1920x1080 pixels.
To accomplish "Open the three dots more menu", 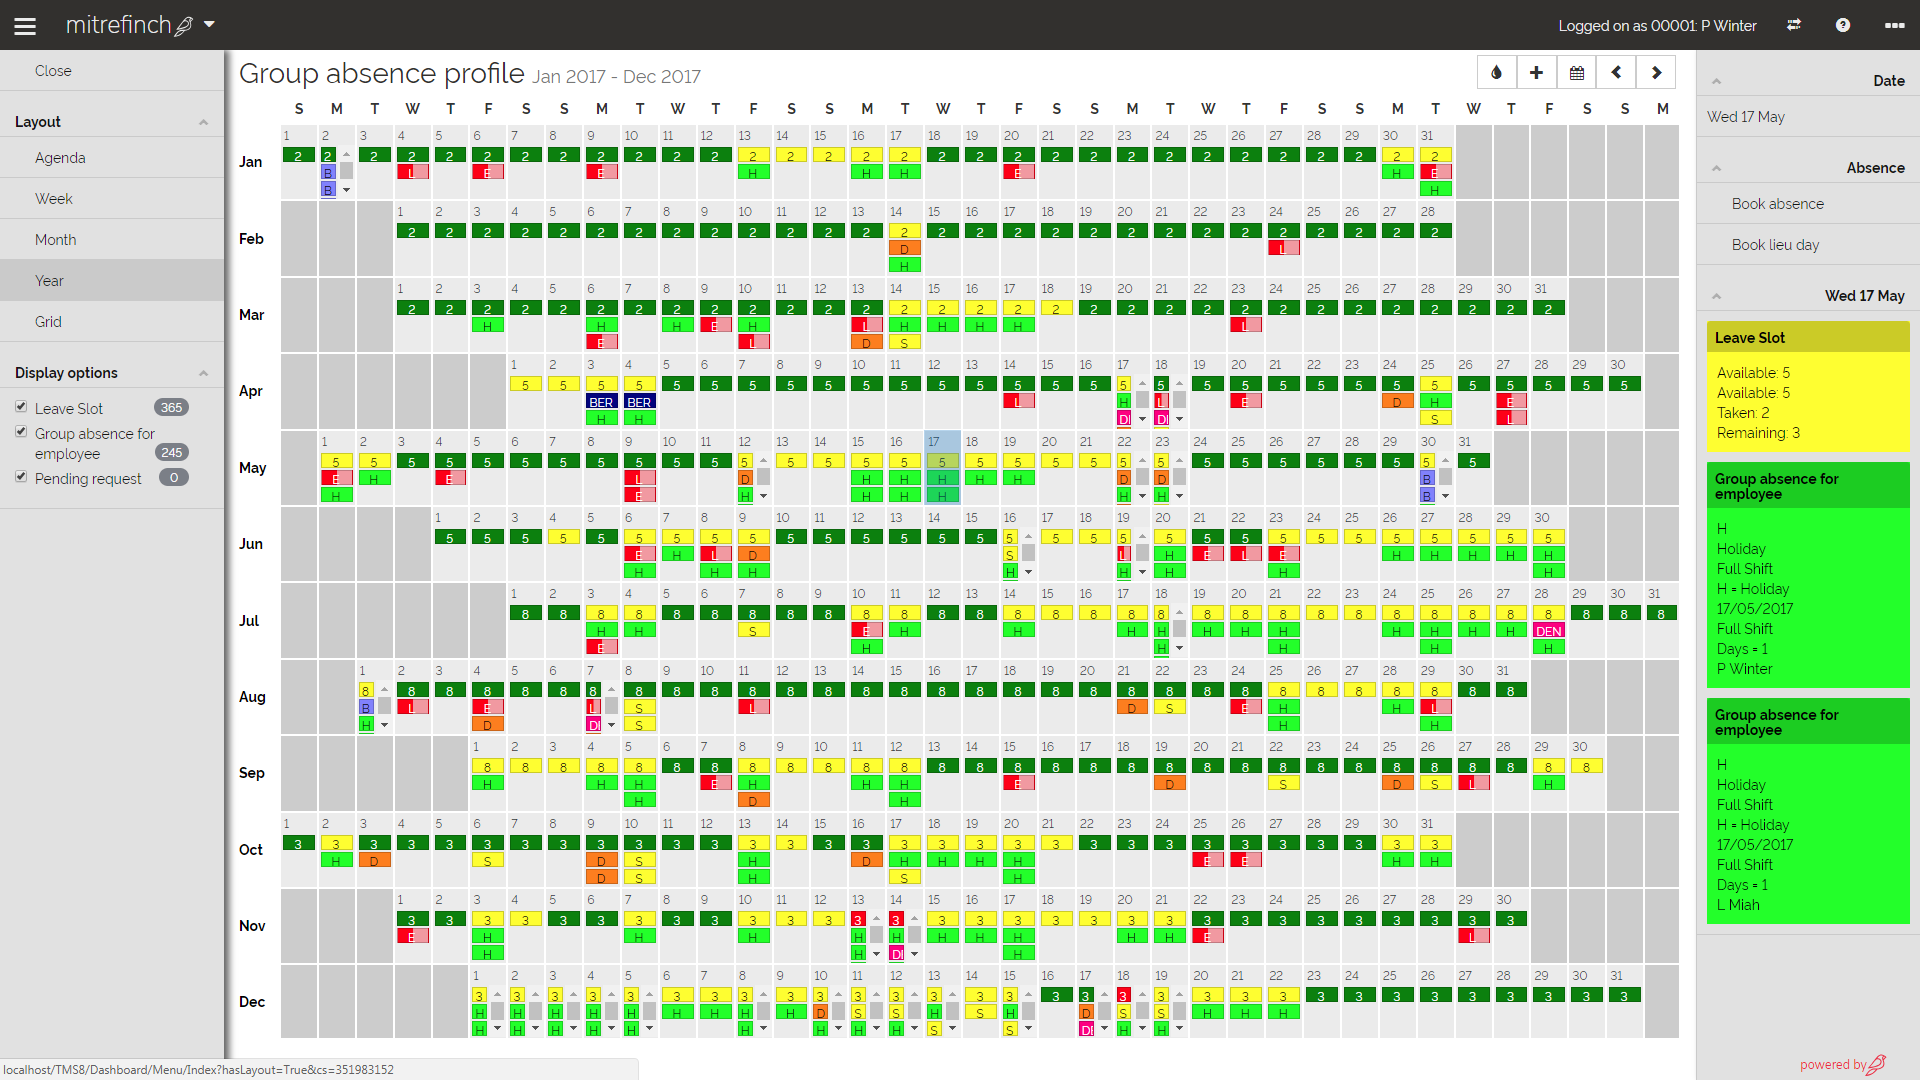I will click(1894, 26).
